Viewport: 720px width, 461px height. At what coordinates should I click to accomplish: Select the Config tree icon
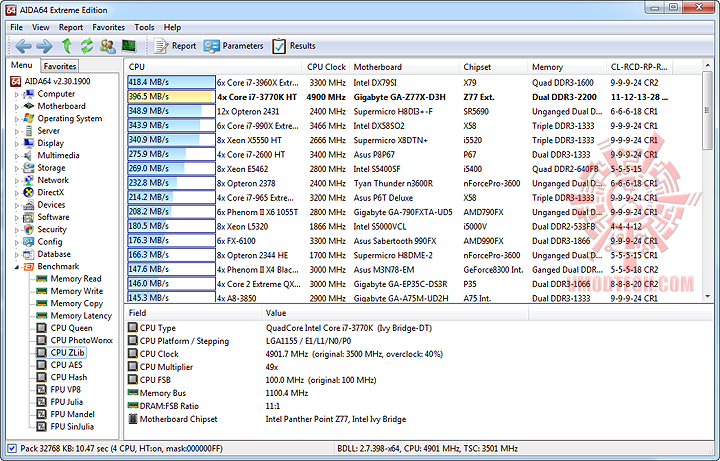[x=28, y=242]
